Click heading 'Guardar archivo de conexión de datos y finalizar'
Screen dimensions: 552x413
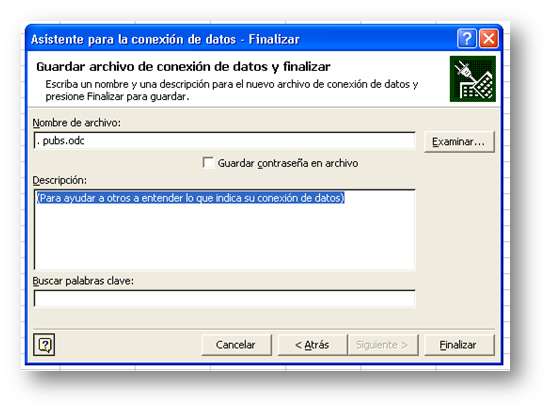click(x=183, y=67)
